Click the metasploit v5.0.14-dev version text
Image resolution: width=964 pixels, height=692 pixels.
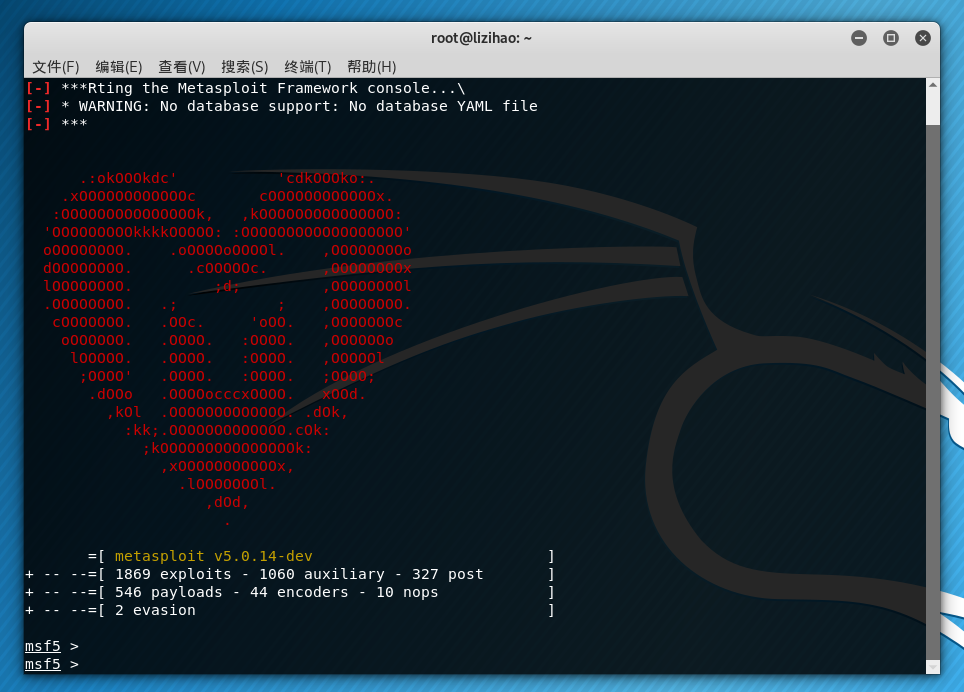coord(213,556)
